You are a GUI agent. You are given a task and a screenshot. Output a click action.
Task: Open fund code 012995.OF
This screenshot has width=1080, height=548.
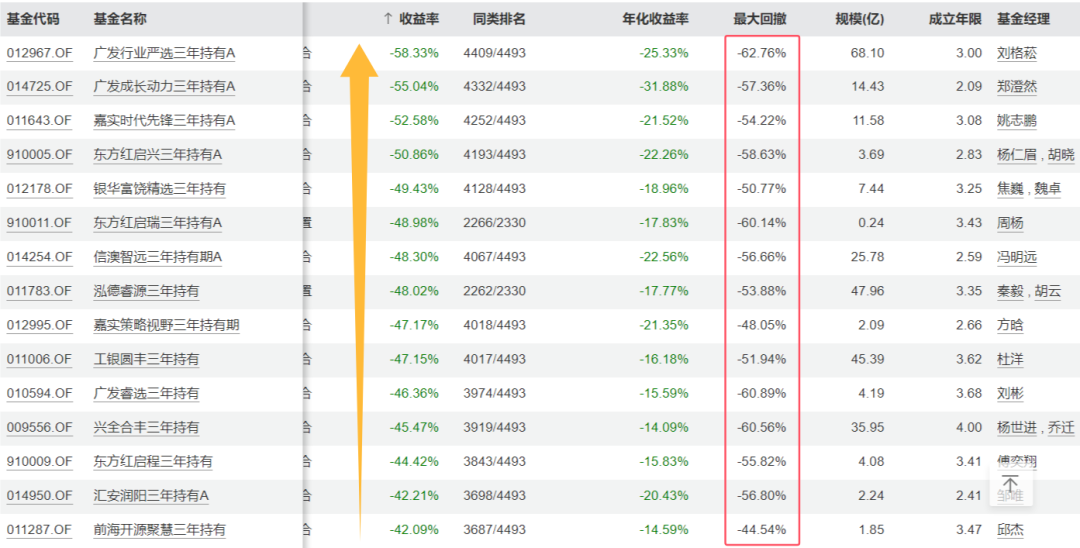[x=39, y=326]
